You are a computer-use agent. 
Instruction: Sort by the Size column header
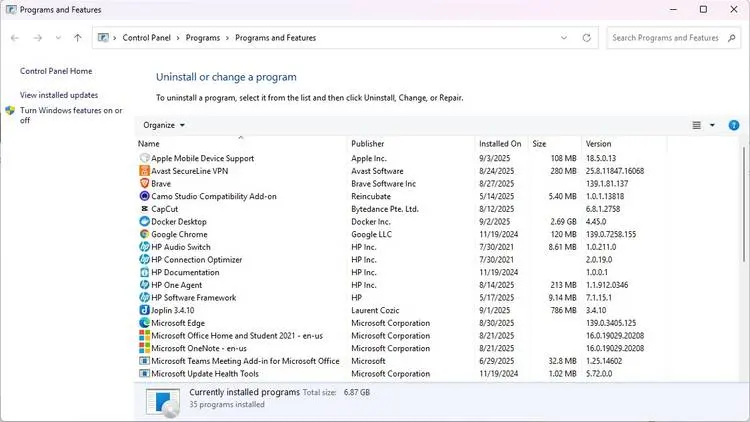pos(555,144)
